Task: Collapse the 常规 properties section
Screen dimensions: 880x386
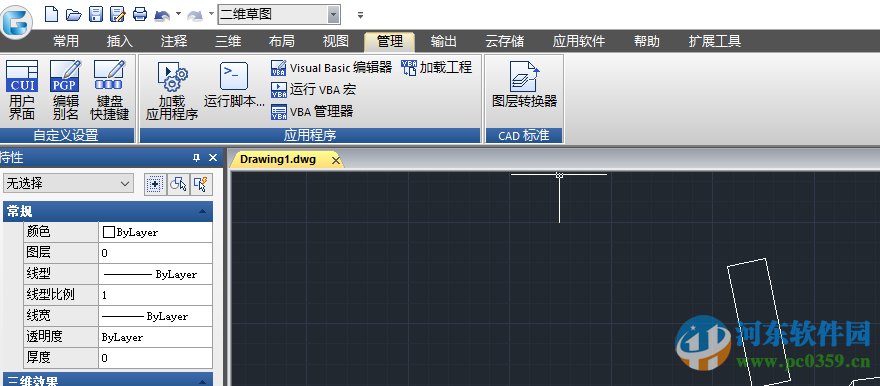Action: [x=202, y=212]
